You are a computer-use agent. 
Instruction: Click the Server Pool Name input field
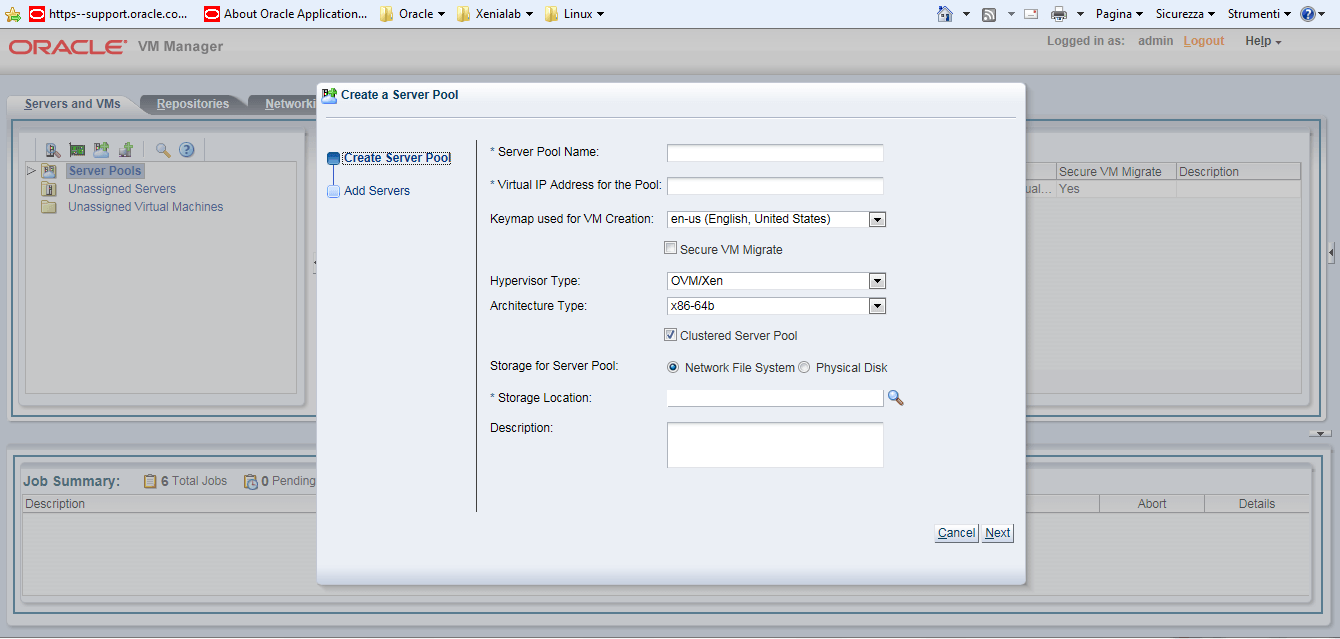click(x=775, y=153)
